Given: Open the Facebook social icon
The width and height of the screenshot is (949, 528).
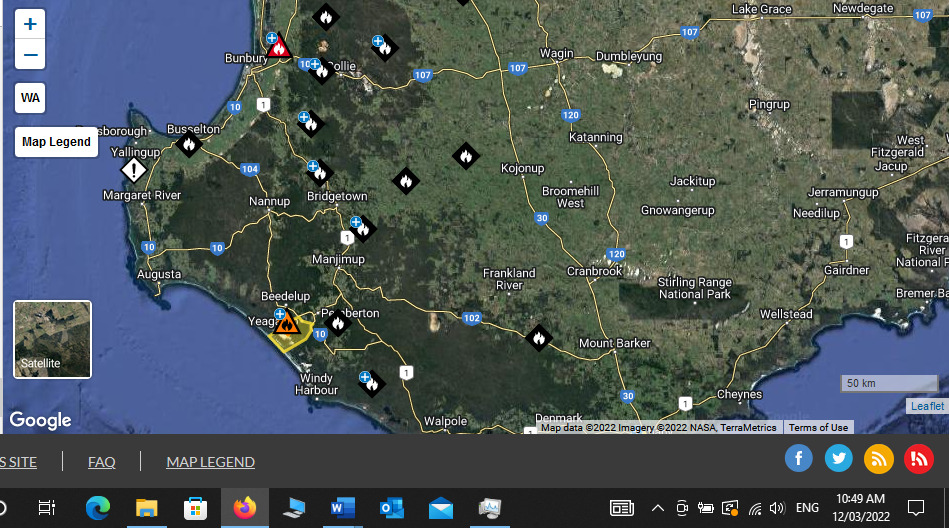Looking at the screenshot, I should pos(798,458).
